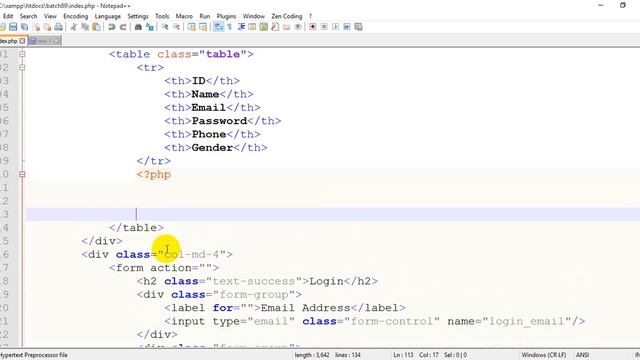Open the Window menu

[254, 16]
